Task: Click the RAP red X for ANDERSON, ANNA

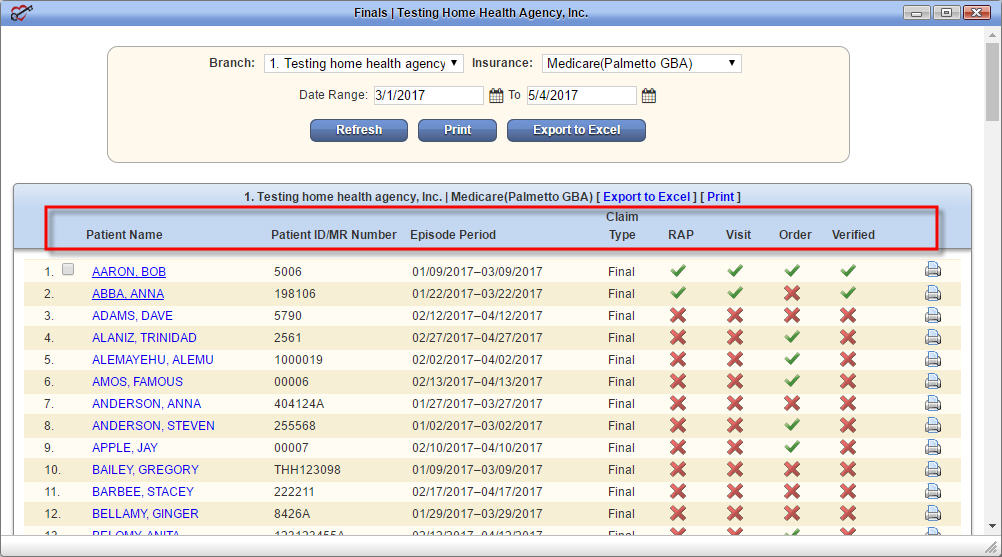Action: click(x=678, y=404)
